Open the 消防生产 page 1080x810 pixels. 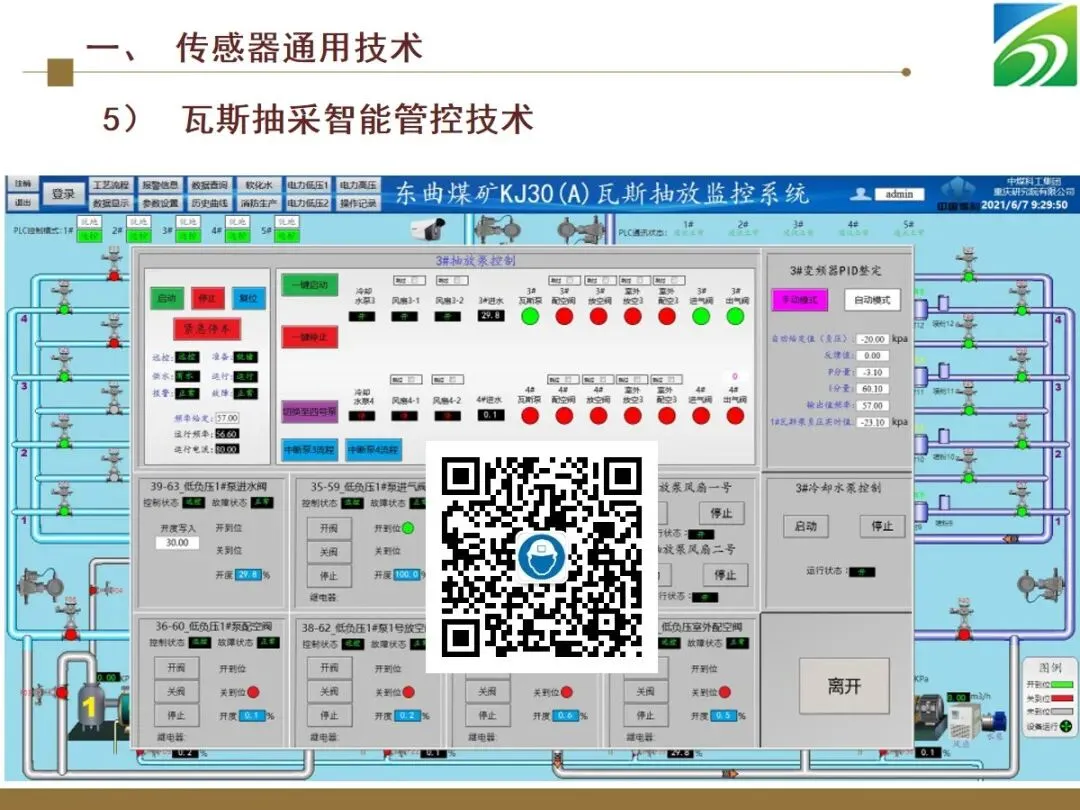pos(259,203)
